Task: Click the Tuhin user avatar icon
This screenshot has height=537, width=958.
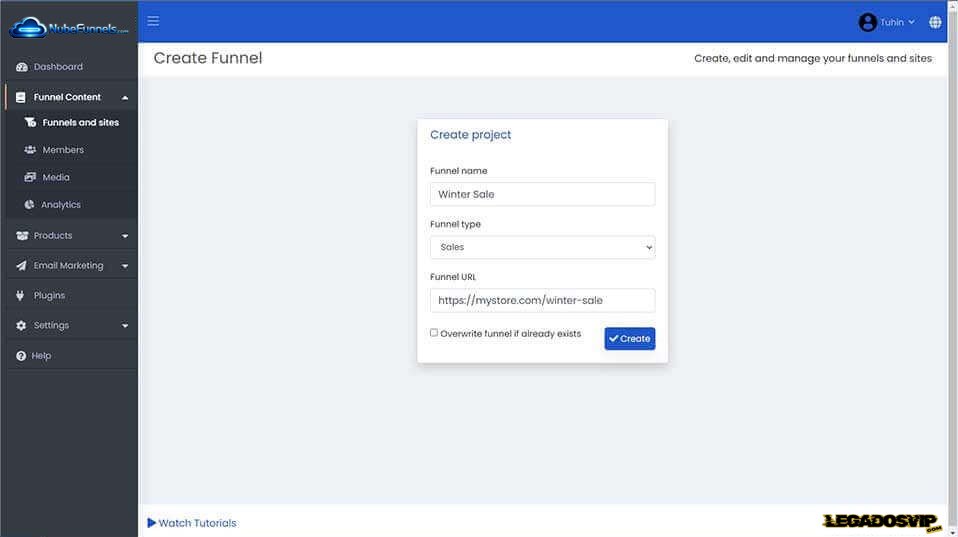Action: [867, 22]
